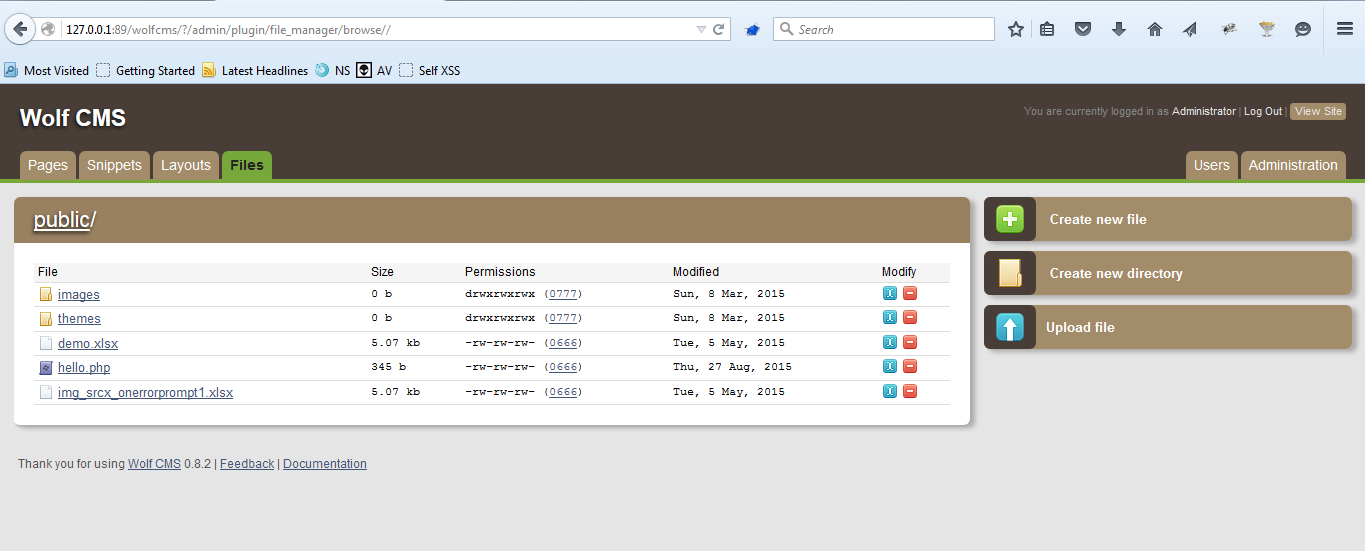The height and width of the screenshot is (551, 1365).
Task: Click delete icon for demo.xlsx
Action: (910, 342)
